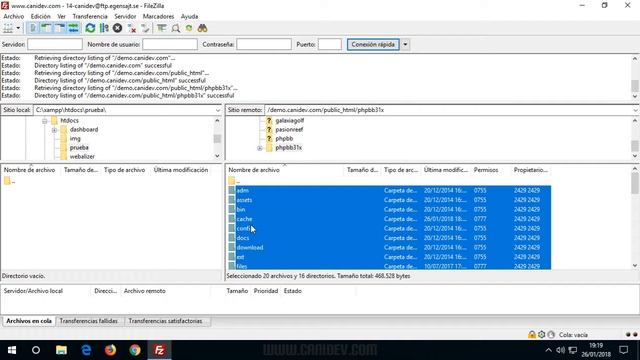Open the Site Manager icon

(x=8, y=28)
